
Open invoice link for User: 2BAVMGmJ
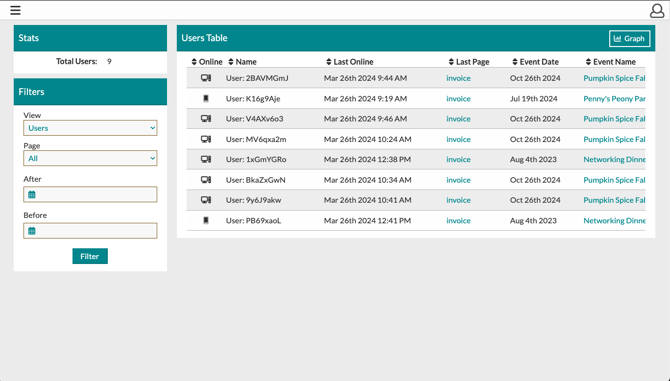pos(458,78)
